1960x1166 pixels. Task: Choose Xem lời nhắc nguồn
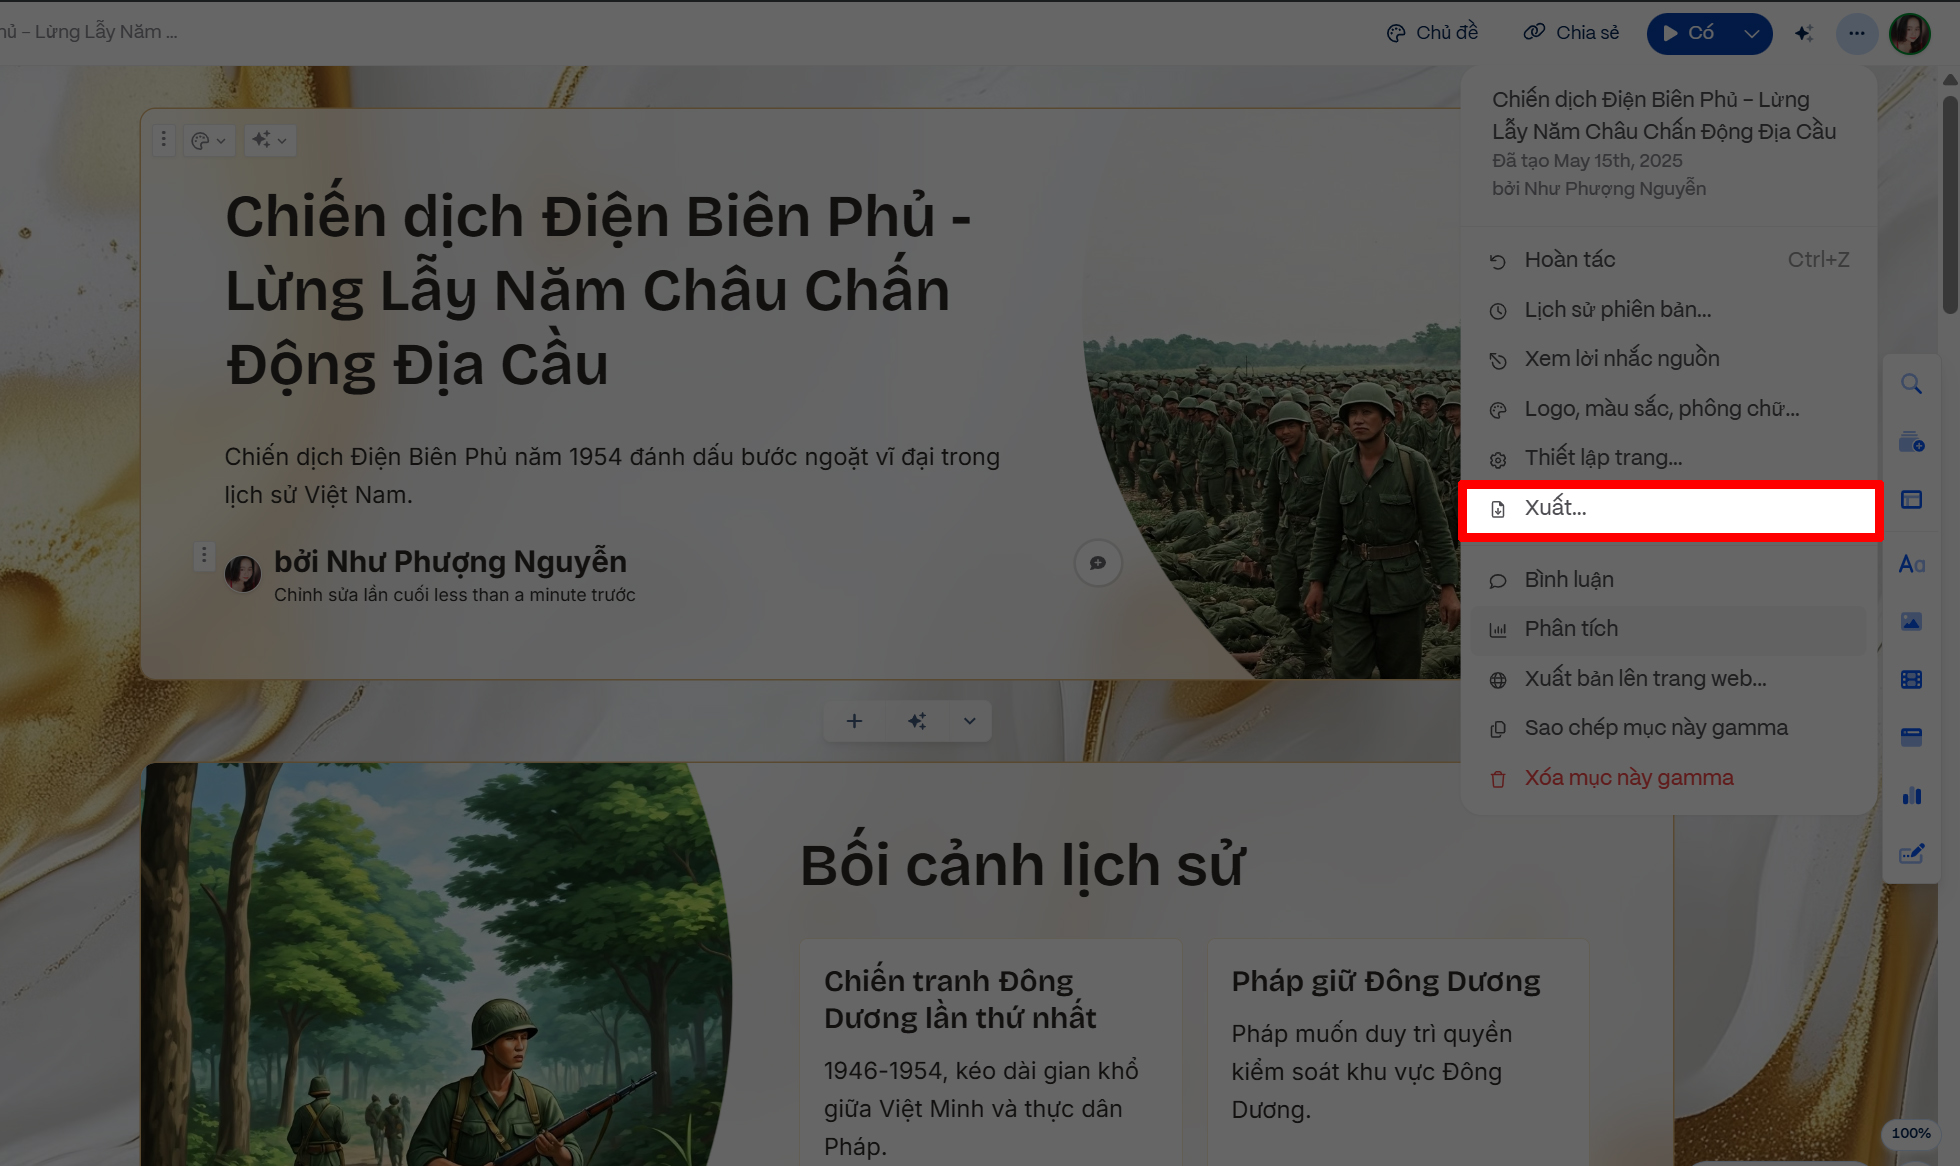1668,359
